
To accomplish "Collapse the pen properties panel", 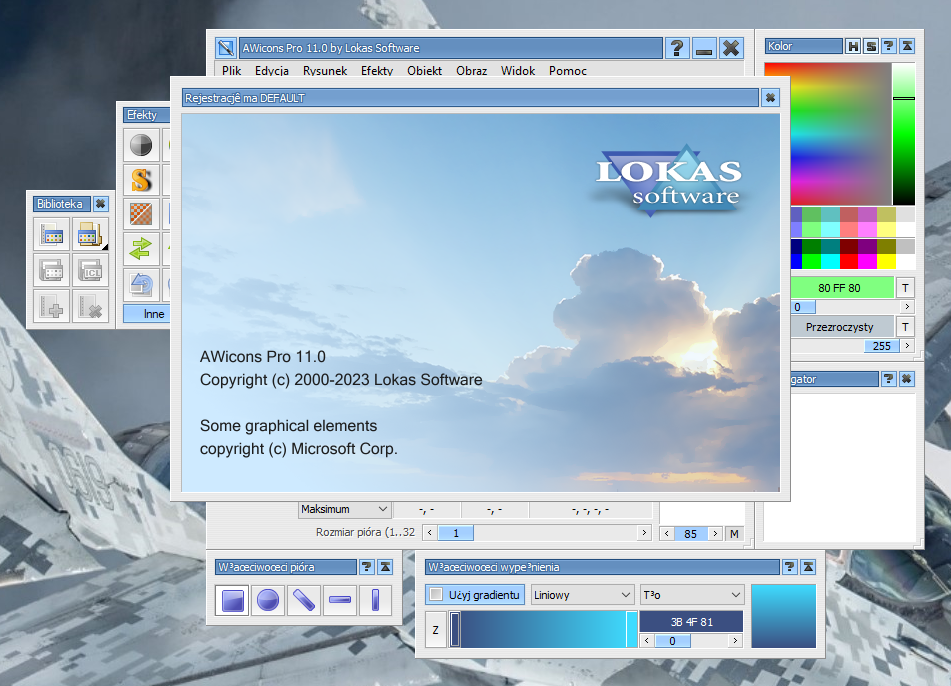I will pos(385,567).
